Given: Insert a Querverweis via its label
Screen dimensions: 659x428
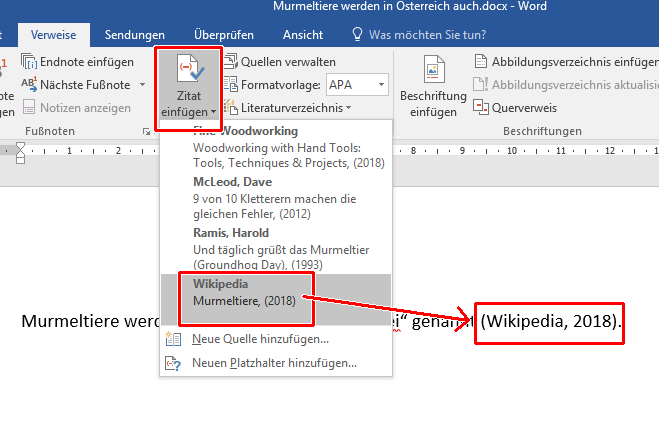Looking at the screenshot, I should point(524,108).
